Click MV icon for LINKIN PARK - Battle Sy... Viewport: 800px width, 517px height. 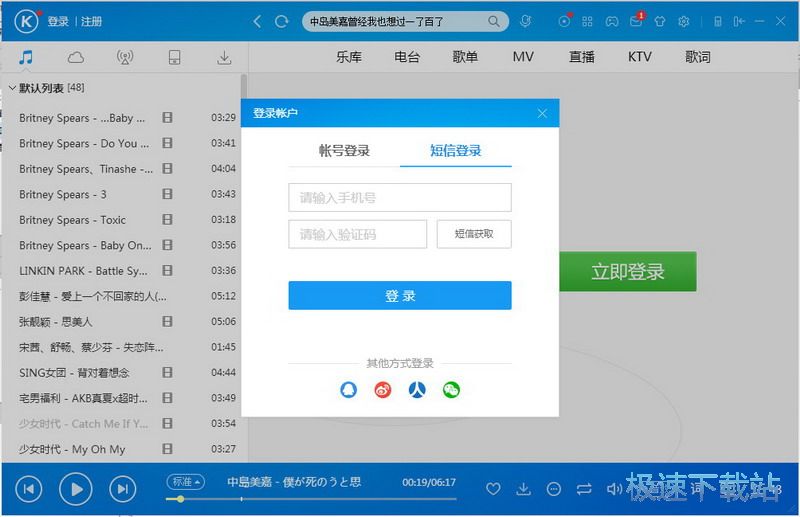167,270
